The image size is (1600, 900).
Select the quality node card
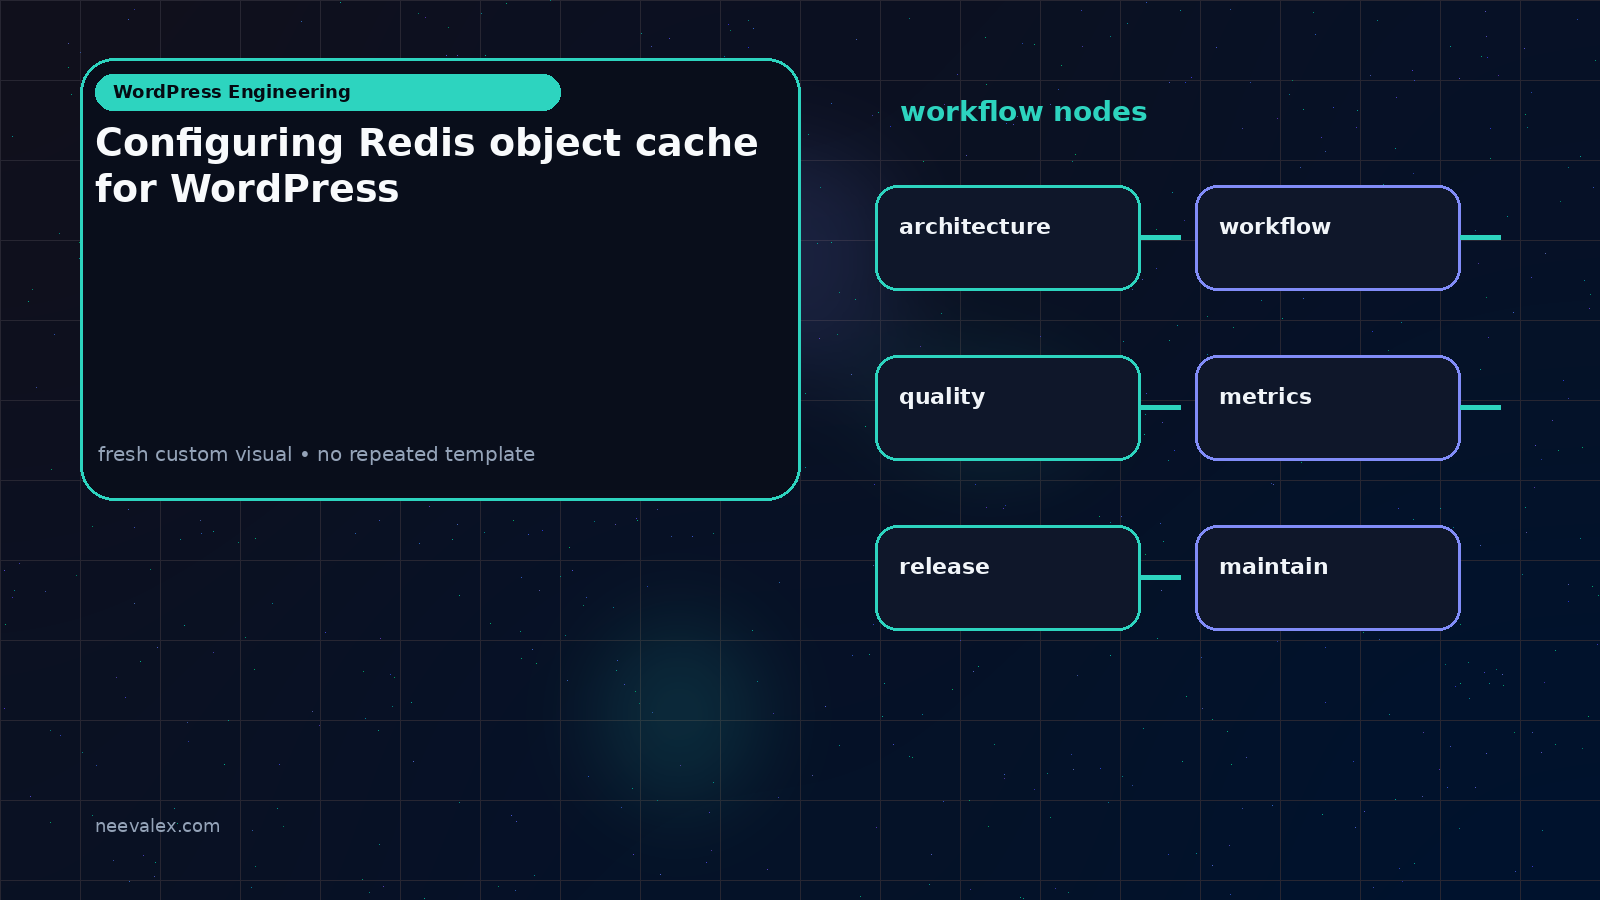1008,408
